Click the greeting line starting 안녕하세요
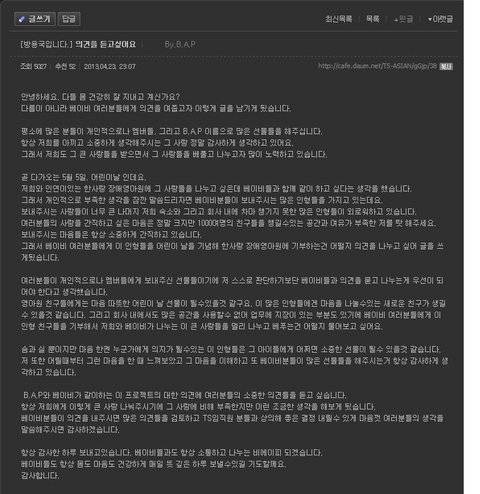Image resolution: width=480 pixels, height=494 pixels. coord(100,97)
